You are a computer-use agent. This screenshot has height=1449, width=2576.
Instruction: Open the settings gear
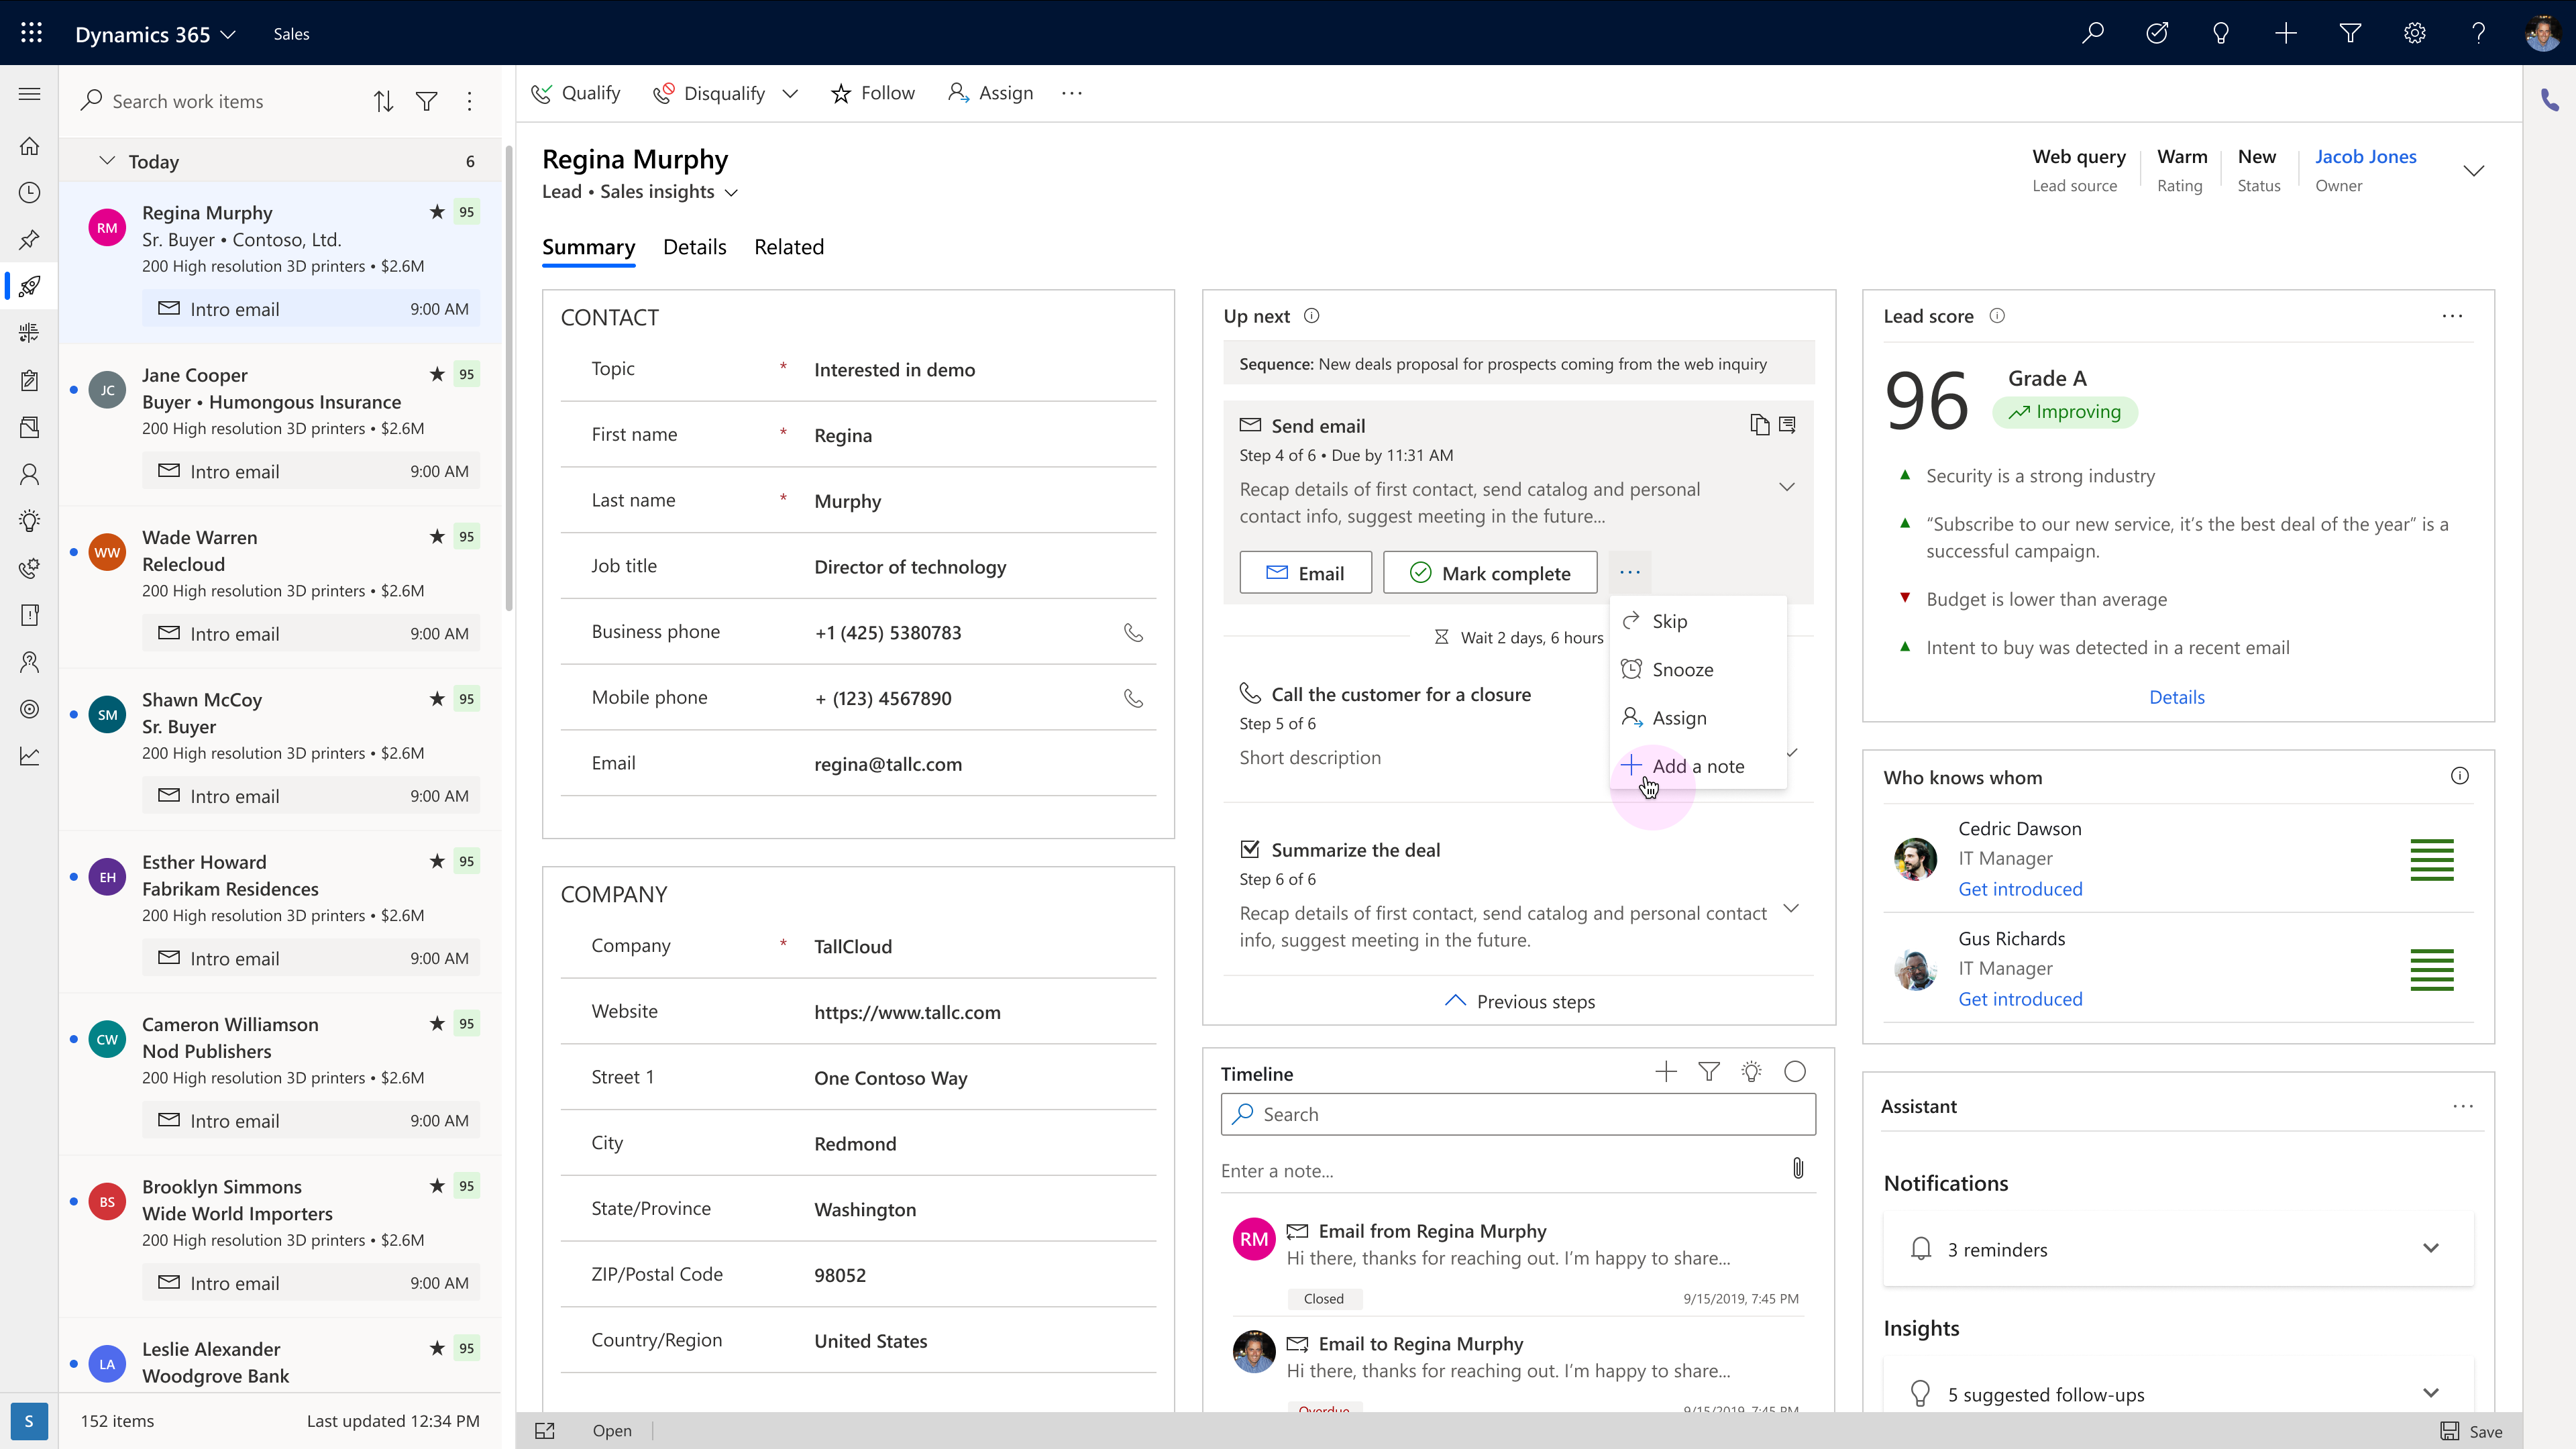click(x=2415, y=33)
